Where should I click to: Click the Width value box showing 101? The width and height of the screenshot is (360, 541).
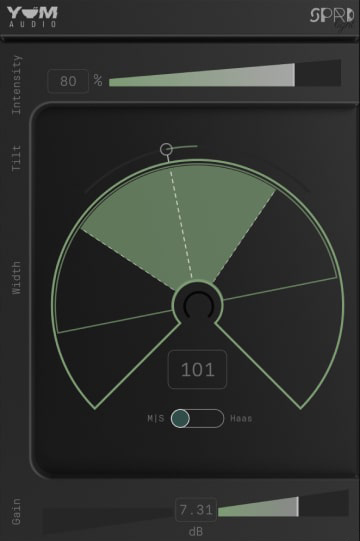pos(197,370)
